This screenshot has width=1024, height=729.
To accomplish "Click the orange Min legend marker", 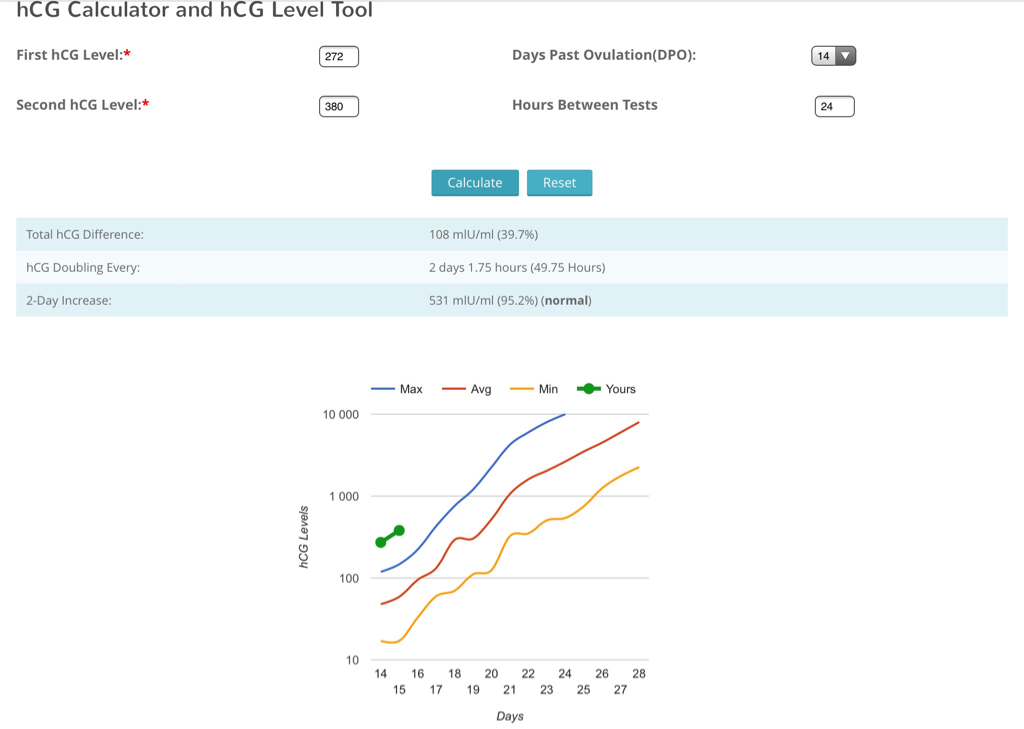I will [522, 389].
